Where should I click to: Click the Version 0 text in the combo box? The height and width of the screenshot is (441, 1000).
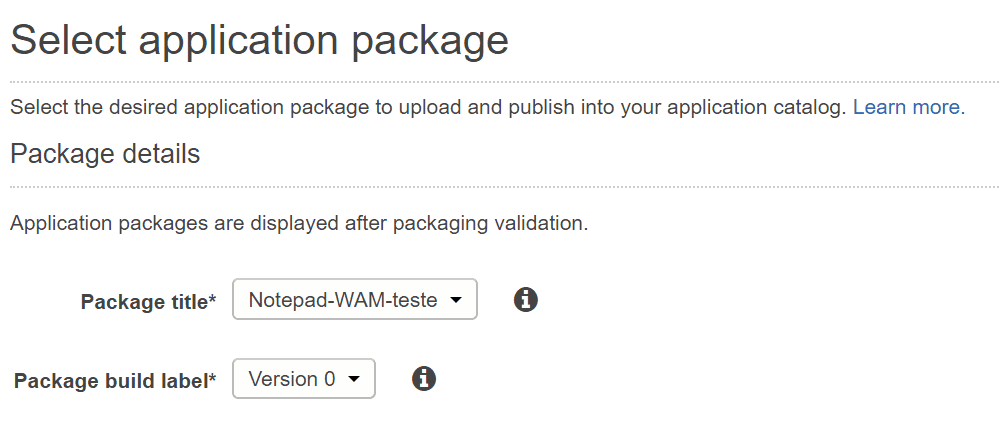click(x=291, y=379)
